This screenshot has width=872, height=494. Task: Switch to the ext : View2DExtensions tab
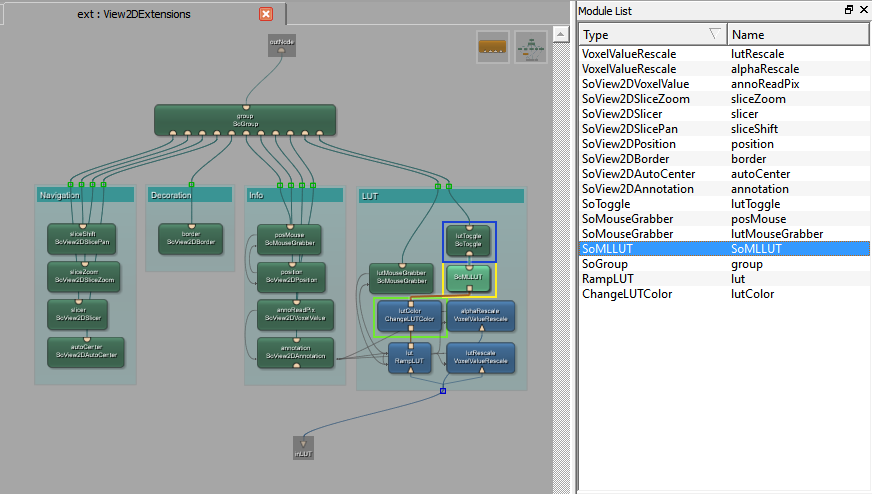point(134,14)
